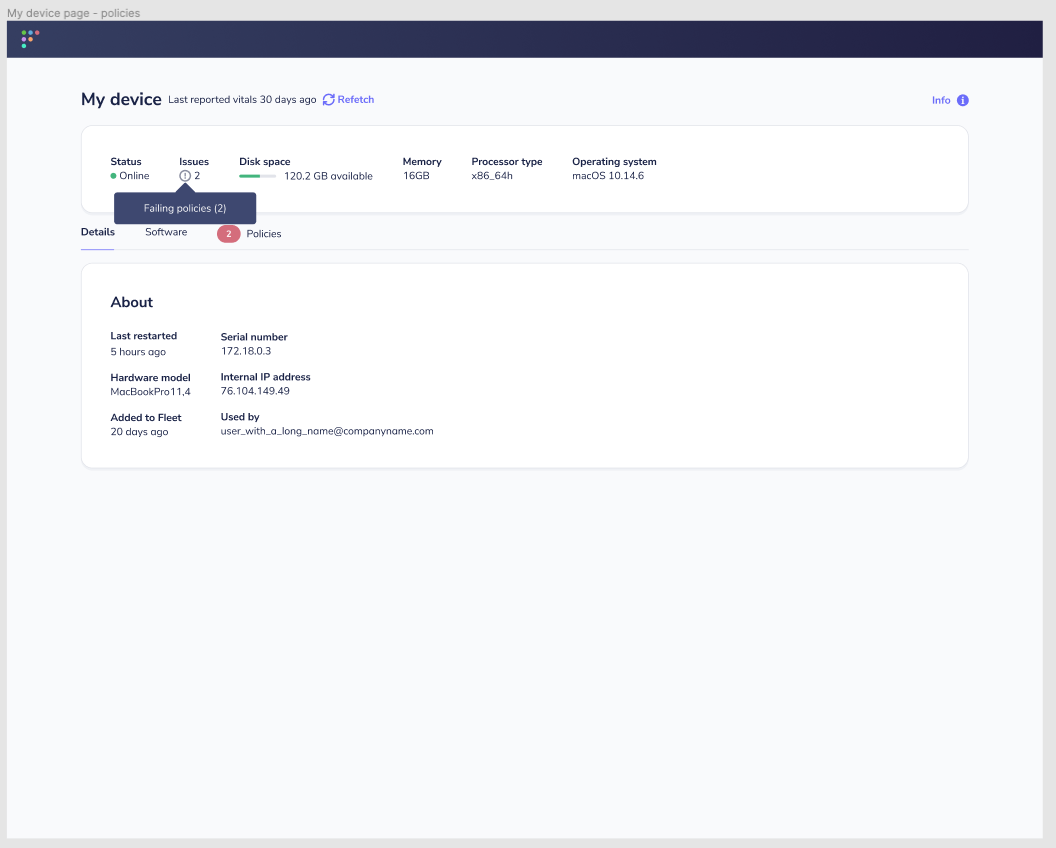Click the green Online status dot

pyautogui.click(x=113, y=175)
